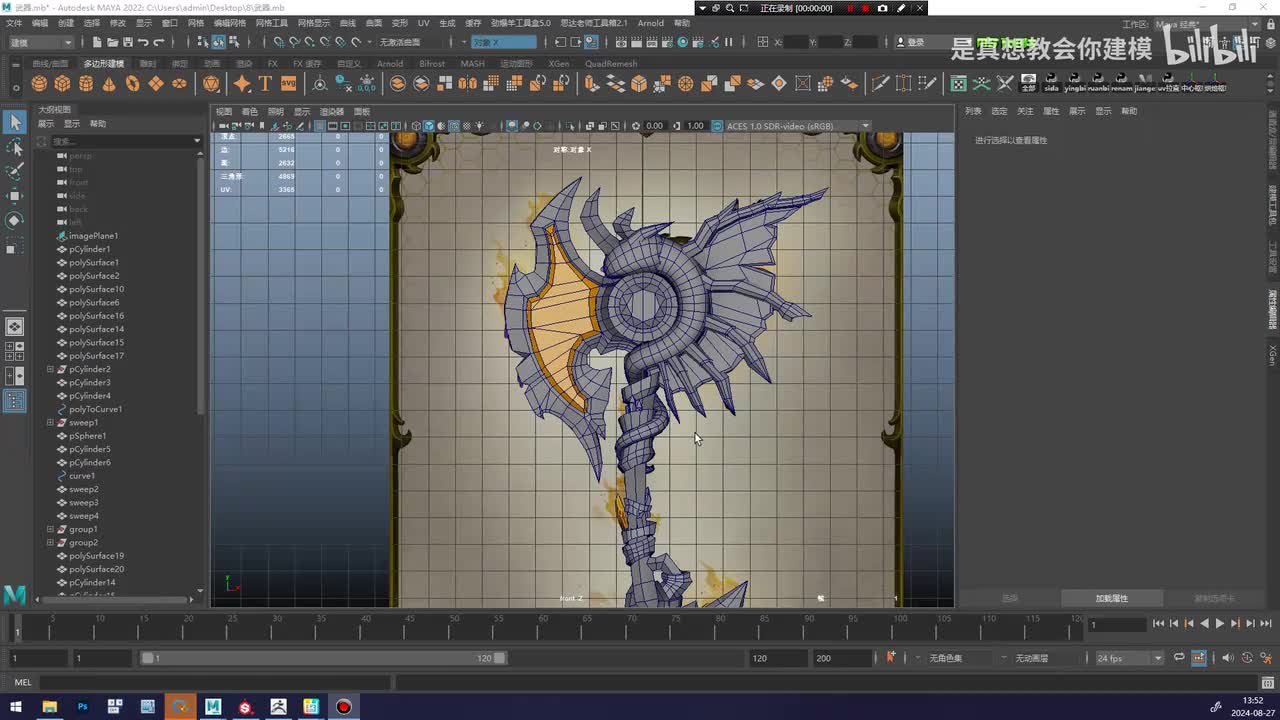Image resolution: width=1280 pixels, height=720 pixels.
Task: Create a polygon plane from the shelf
Action: click(x=156, y=84)
